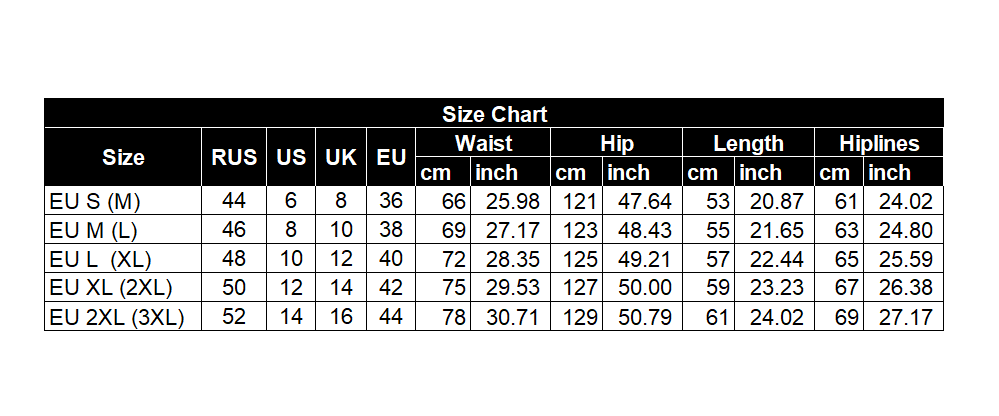The image size is (999, 416).
Task: Click the 25.98 inch waist cell
Action: pyautogui.click(x=511, y=201)
